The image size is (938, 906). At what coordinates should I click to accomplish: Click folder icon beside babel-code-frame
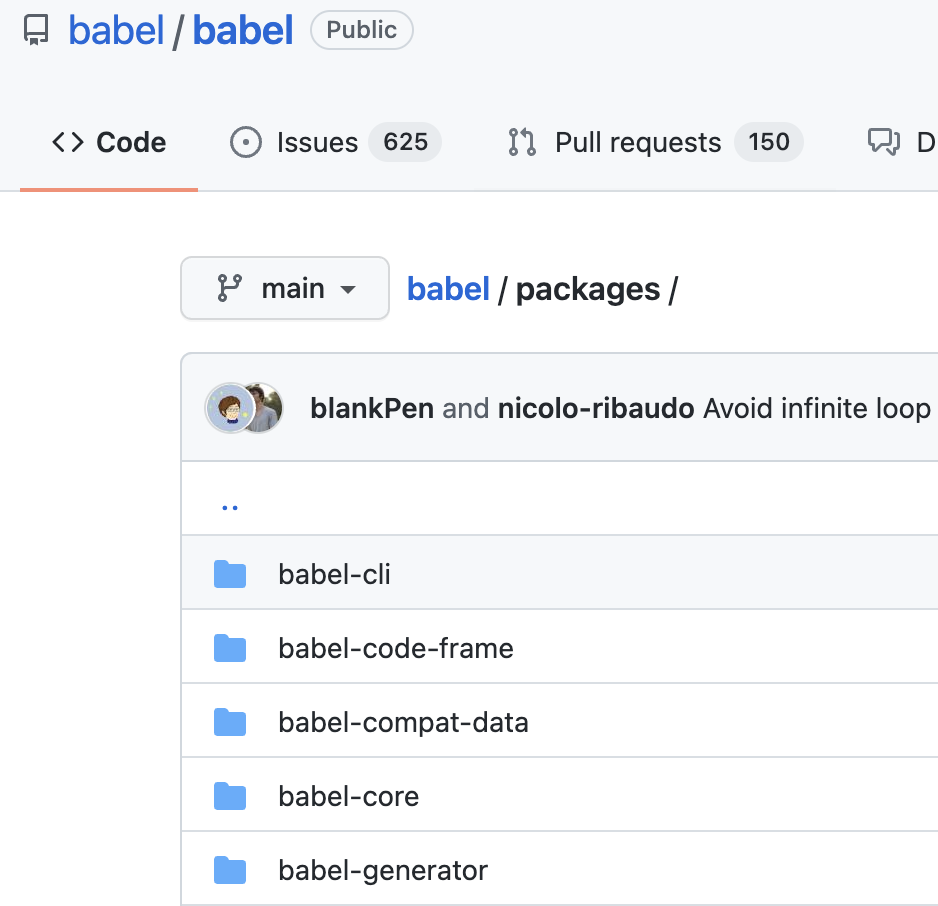[x=230, y=648]
